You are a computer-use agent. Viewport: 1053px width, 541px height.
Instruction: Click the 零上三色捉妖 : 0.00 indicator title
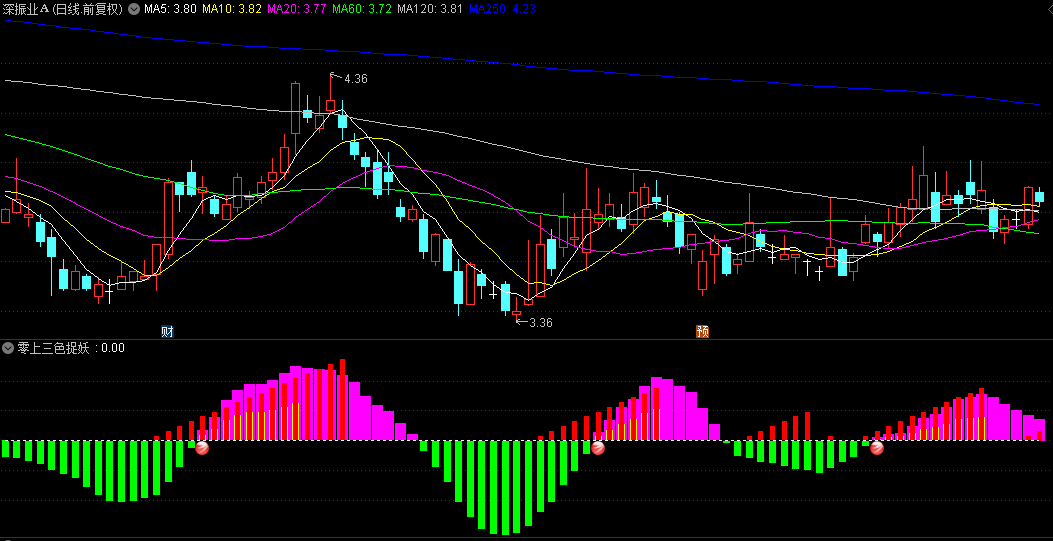71,348
